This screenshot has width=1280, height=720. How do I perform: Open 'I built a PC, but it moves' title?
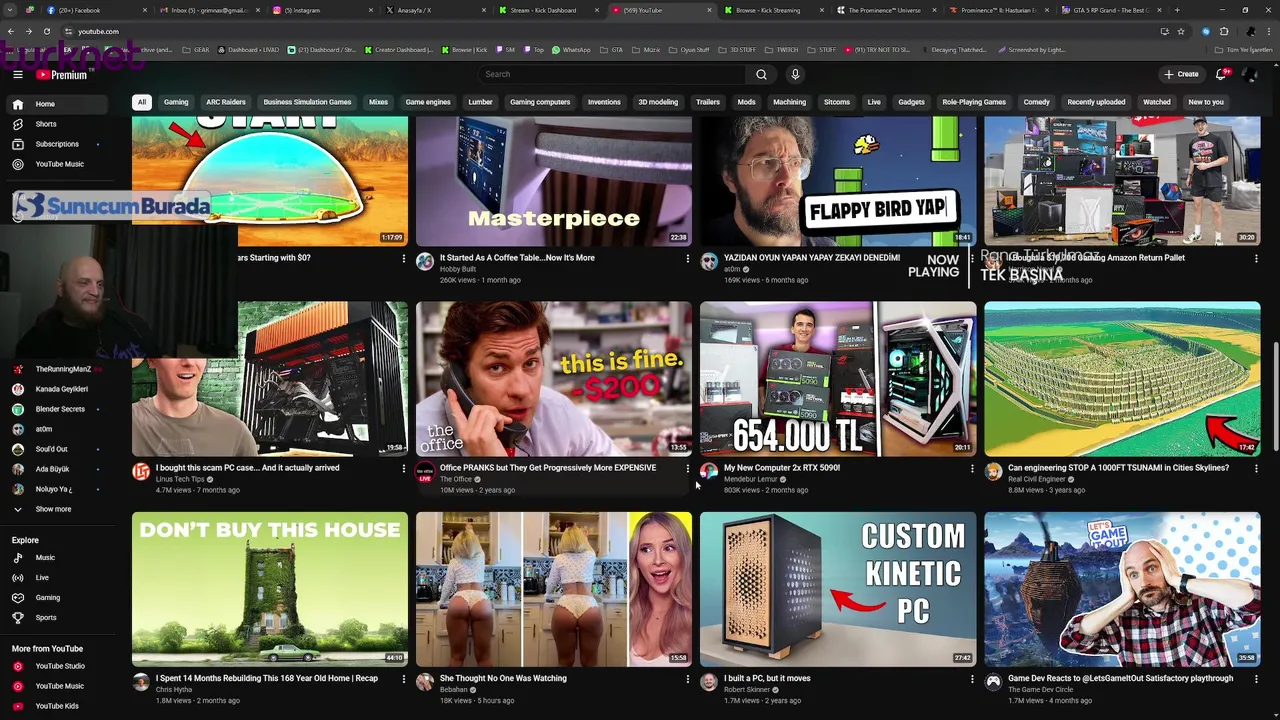767,679
